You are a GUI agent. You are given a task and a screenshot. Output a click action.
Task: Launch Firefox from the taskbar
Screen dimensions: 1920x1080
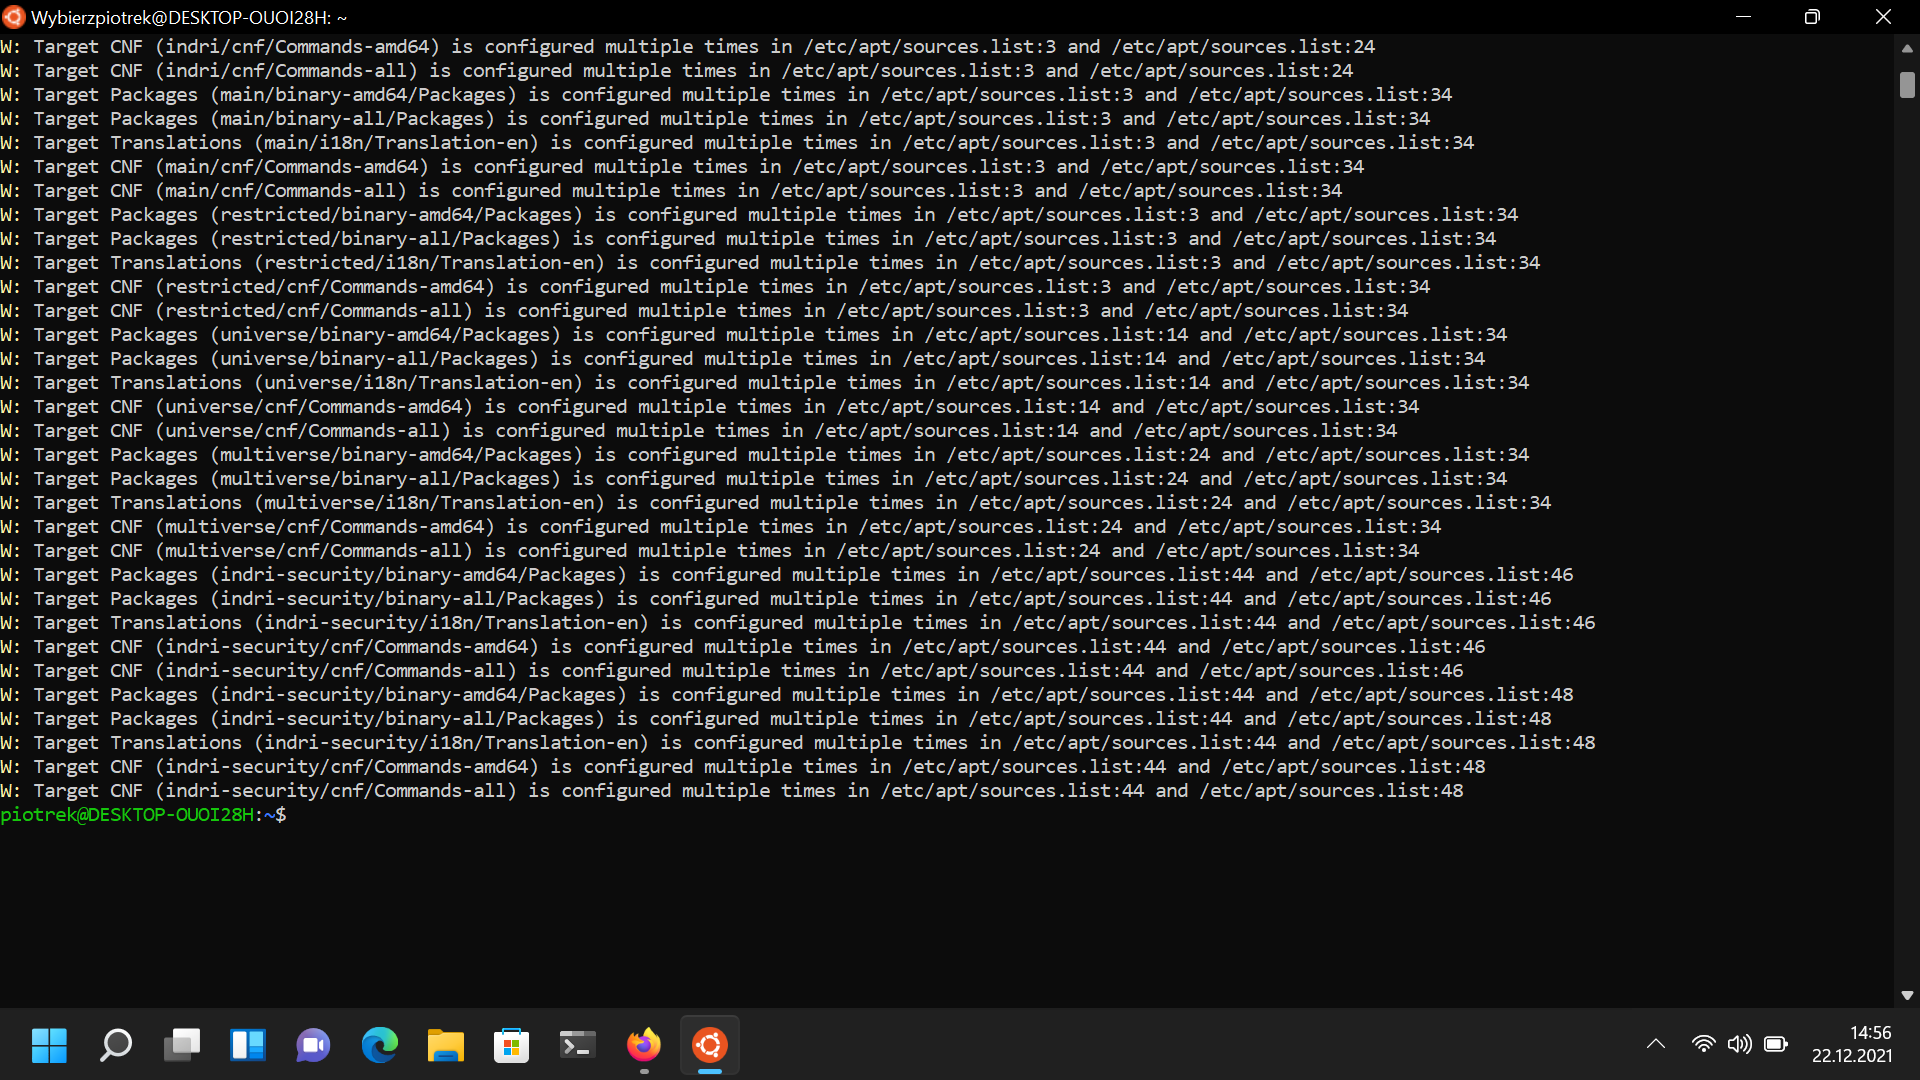pyautogui.click(x=644, y=1045)
